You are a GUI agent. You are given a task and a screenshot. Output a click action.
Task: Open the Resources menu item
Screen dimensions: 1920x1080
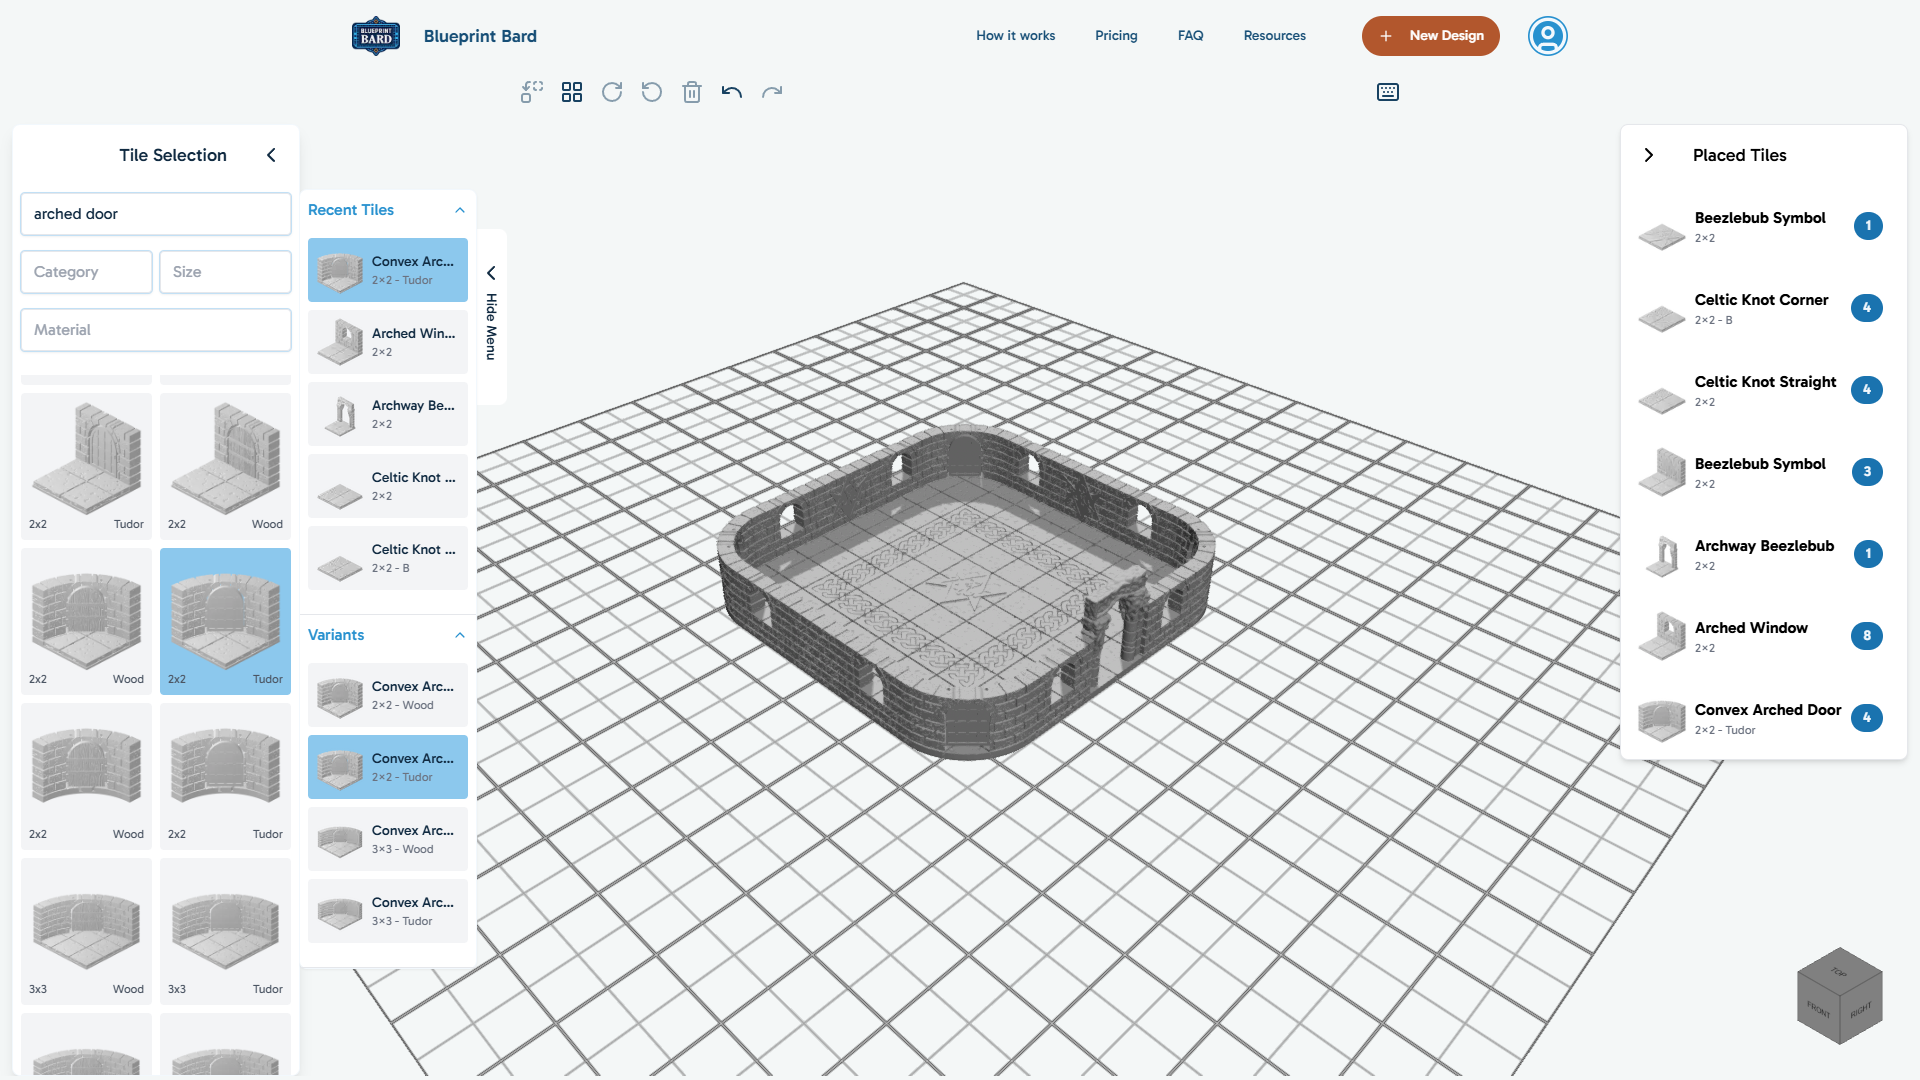[x=1274, y=36]
